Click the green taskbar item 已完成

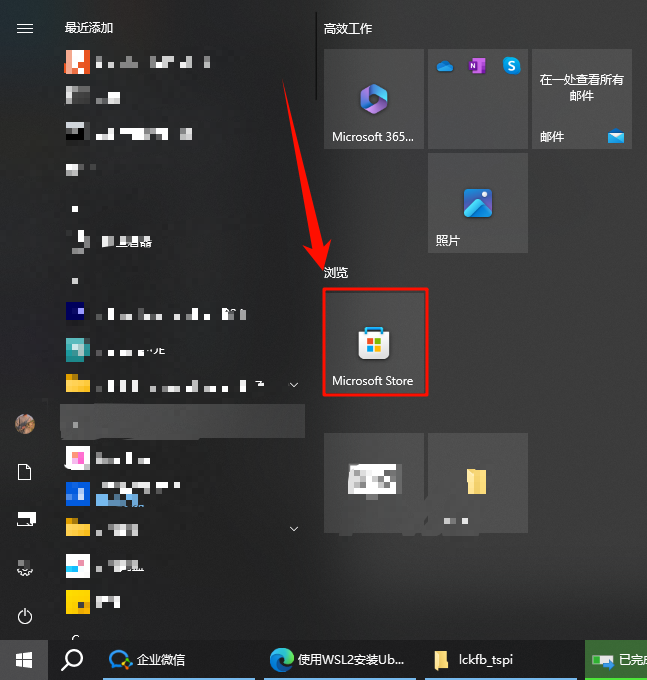click(616, 660)
